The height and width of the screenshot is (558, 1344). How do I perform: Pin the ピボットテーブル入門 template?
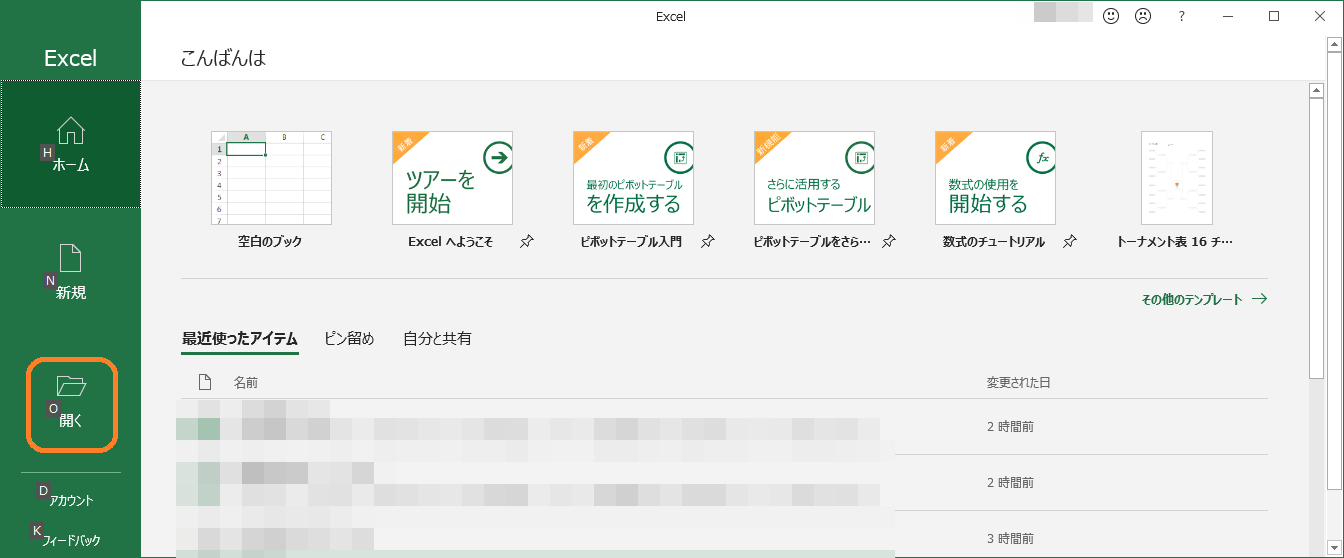click(x=708, y=242)
